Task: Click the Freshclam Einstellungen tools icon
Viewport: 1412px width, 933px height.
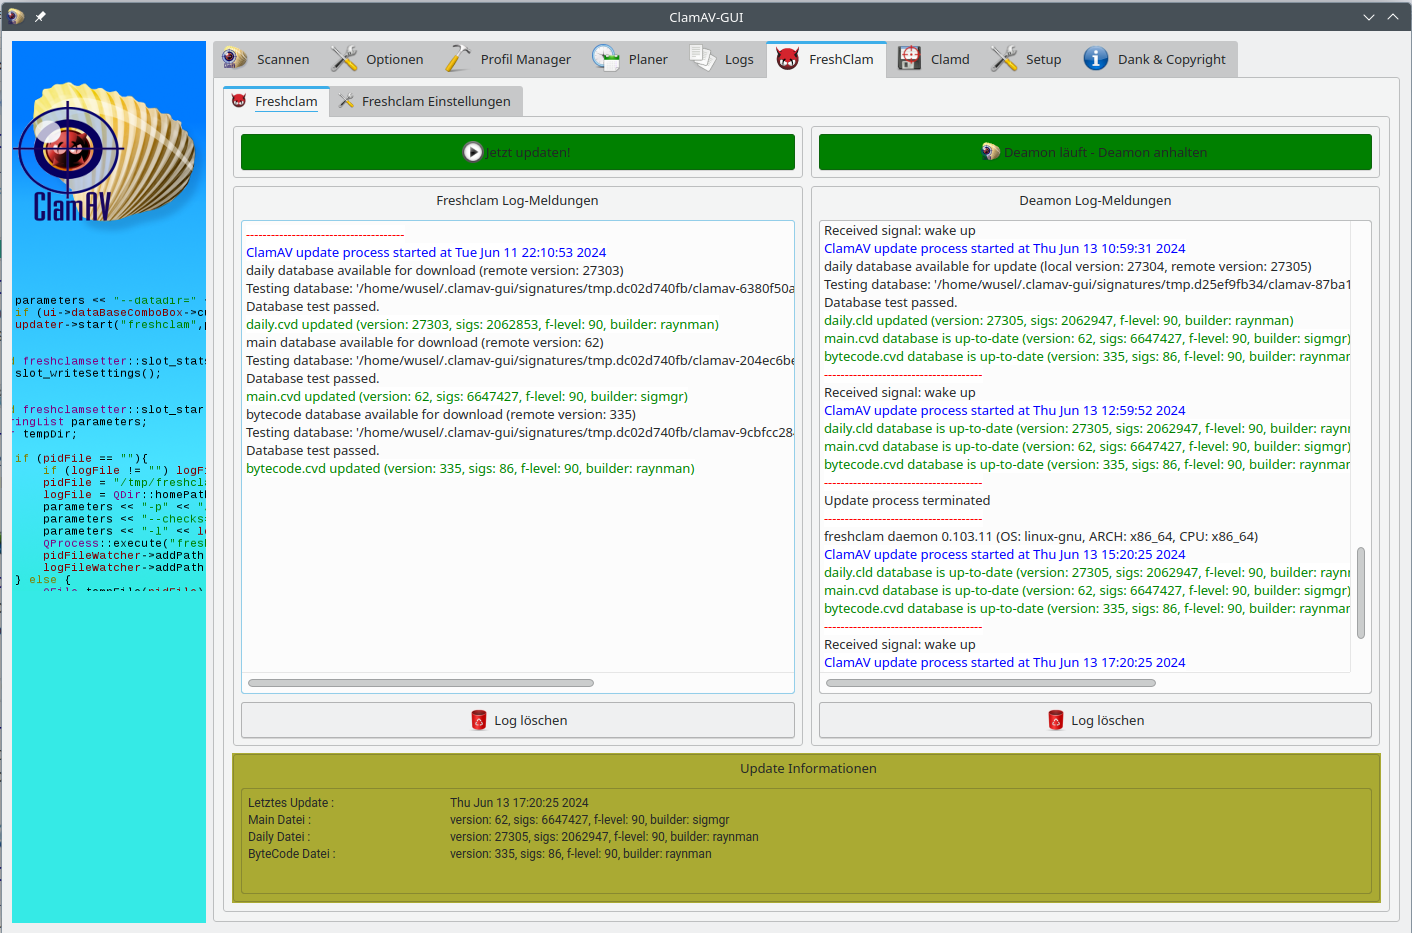Action: point(346,101)
